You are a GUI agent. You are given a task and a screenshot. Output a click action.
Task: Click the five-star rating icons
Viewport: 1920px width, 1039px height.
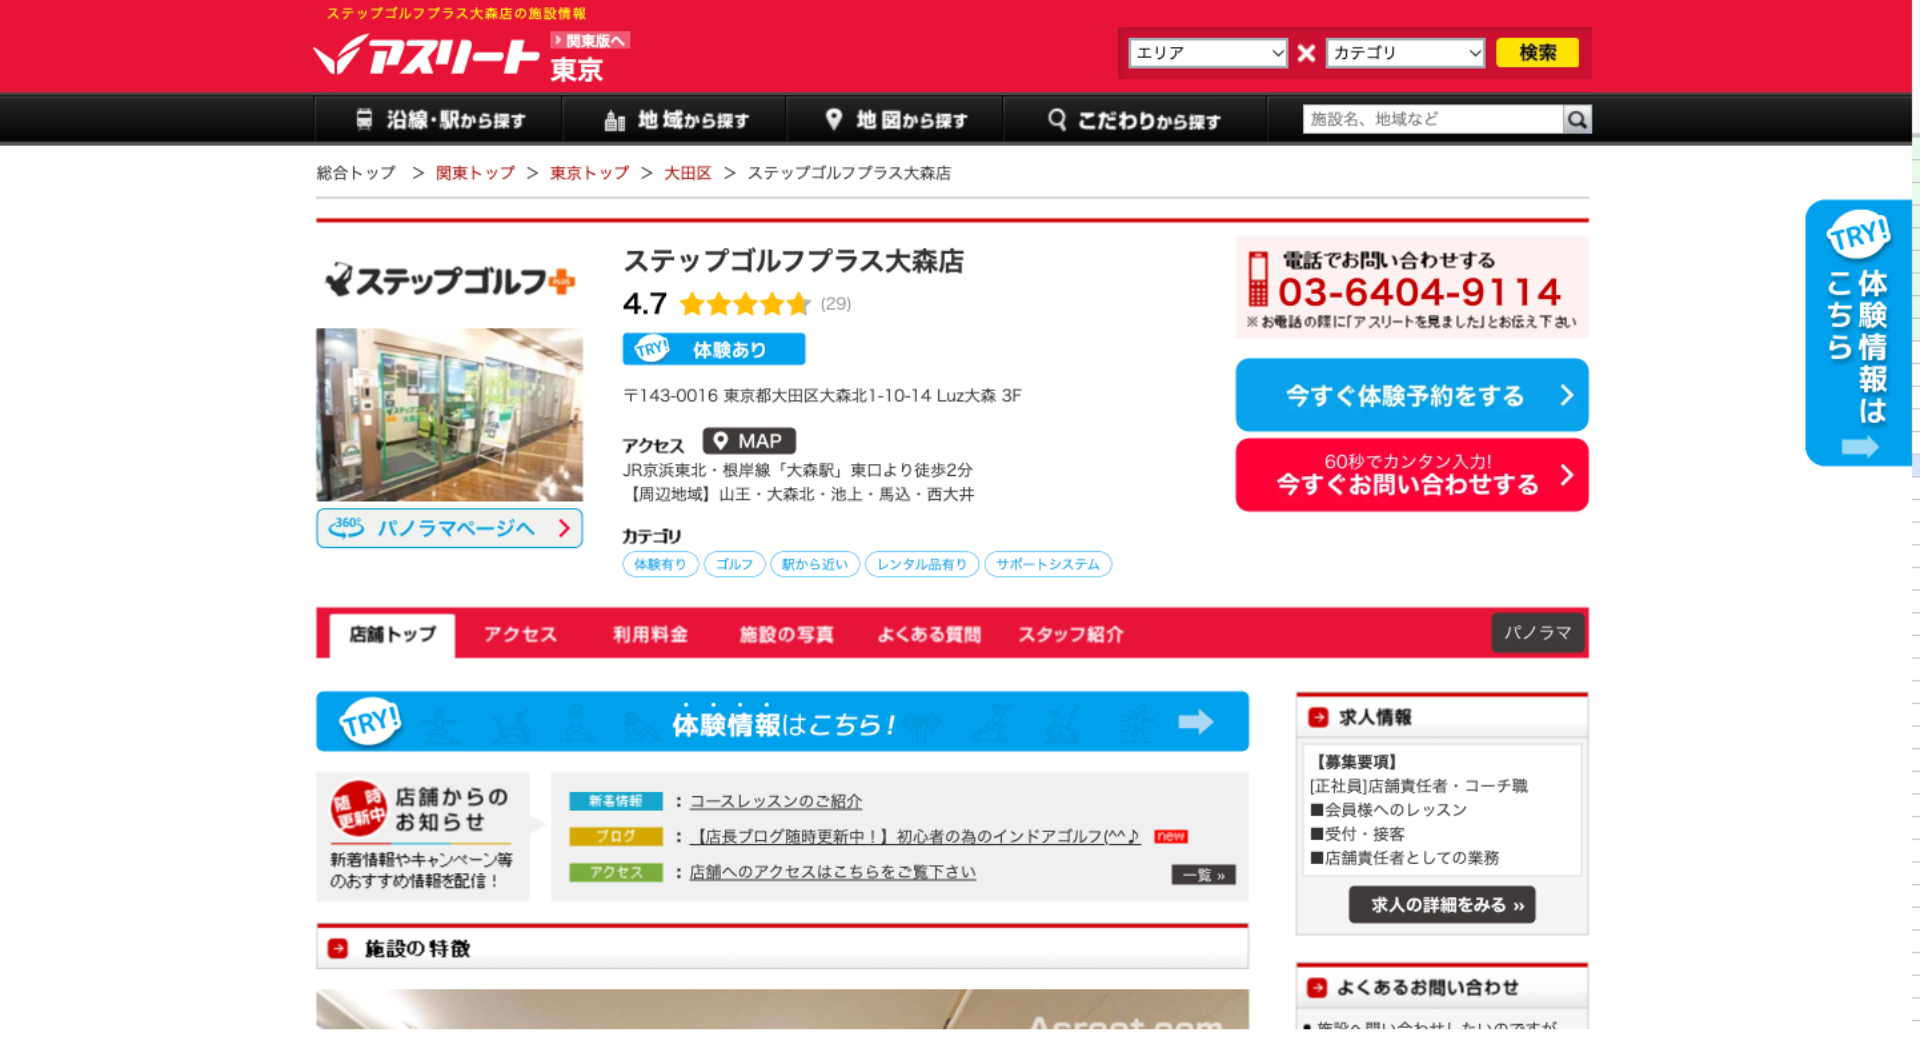pos(745,304)
